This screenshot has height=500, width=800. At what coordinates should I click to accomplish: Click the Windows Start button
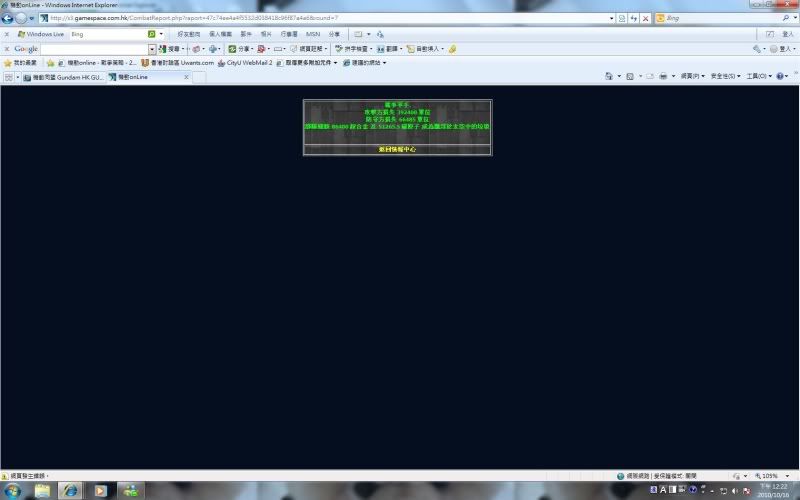13,490
